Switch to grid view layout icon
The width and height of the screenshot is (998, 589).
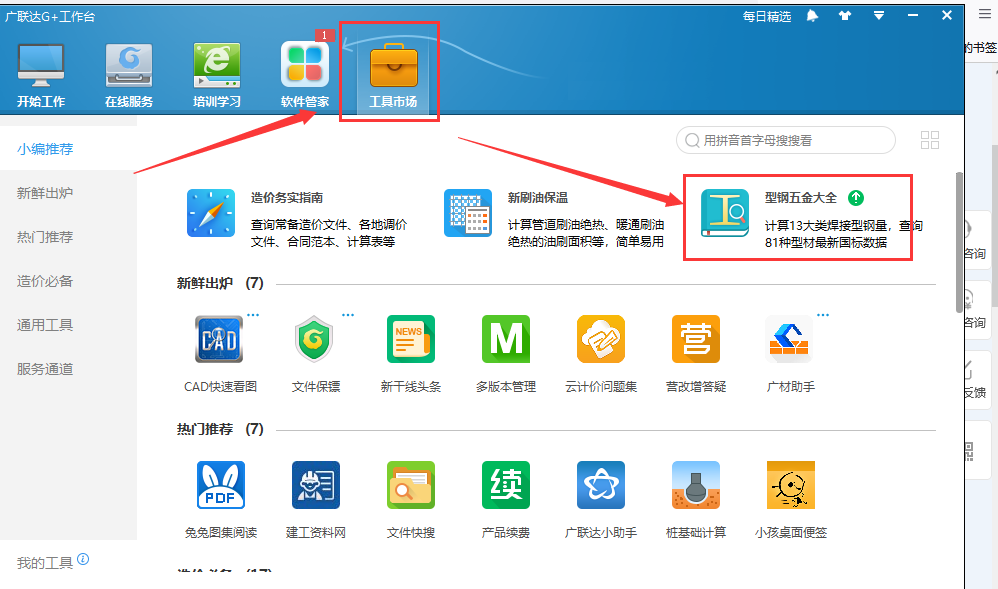[930, 140]
